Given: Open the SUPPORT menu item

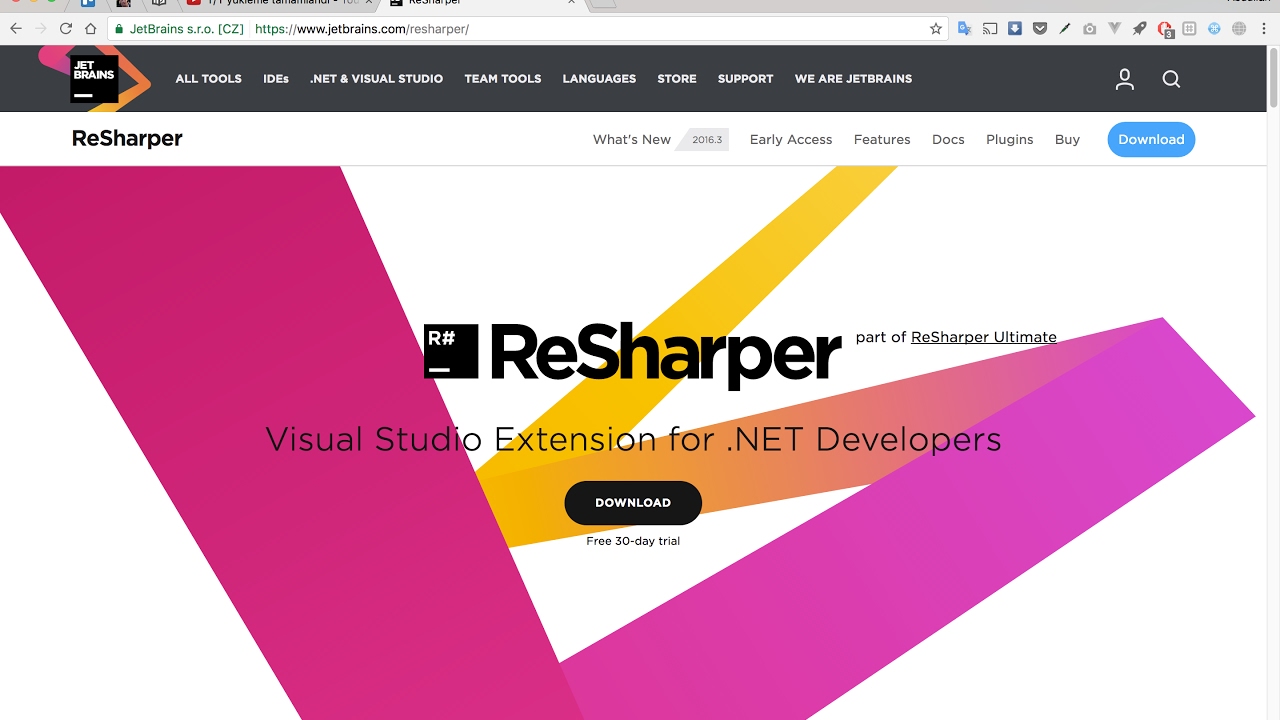Looking at the screenshot, I should [745, 79].
